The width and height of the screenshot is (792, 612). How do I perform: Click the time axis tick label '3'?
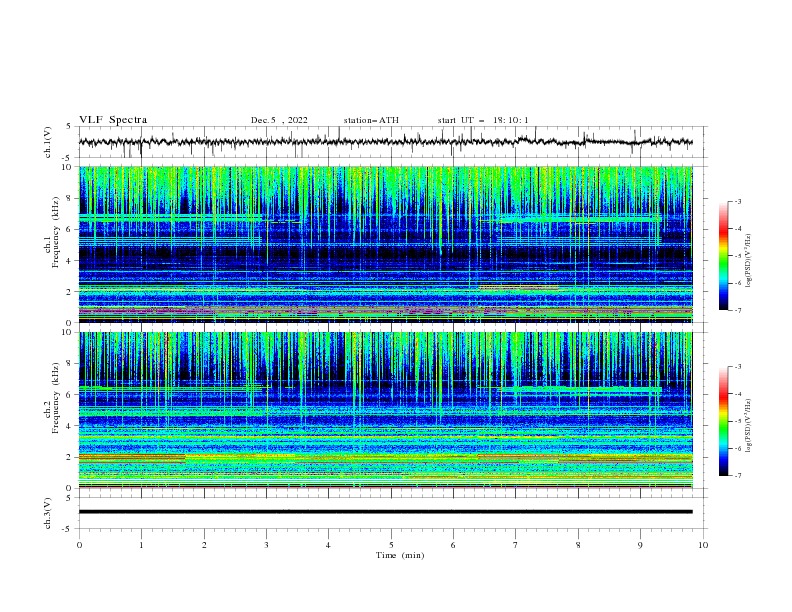[266, 545]
